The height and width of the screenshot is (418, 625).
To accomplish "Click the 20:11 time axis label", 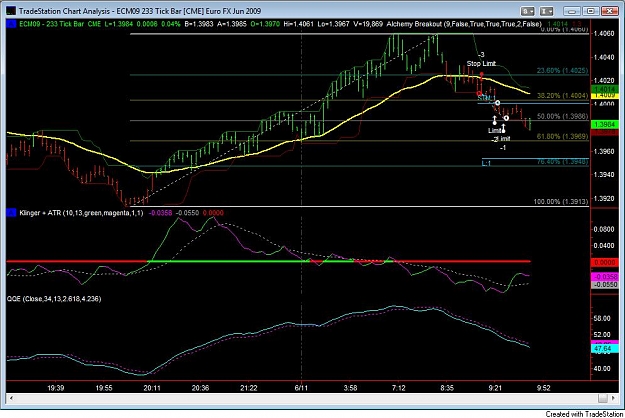I will pos(152,388).
